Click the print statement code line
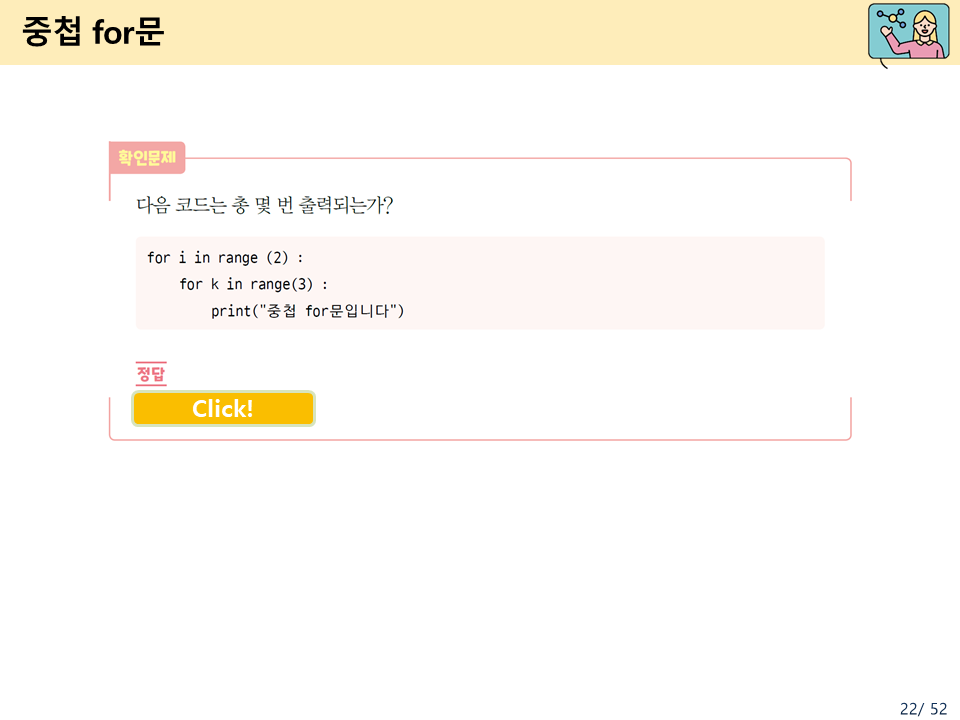960x720 pixels. coord(307,311)
